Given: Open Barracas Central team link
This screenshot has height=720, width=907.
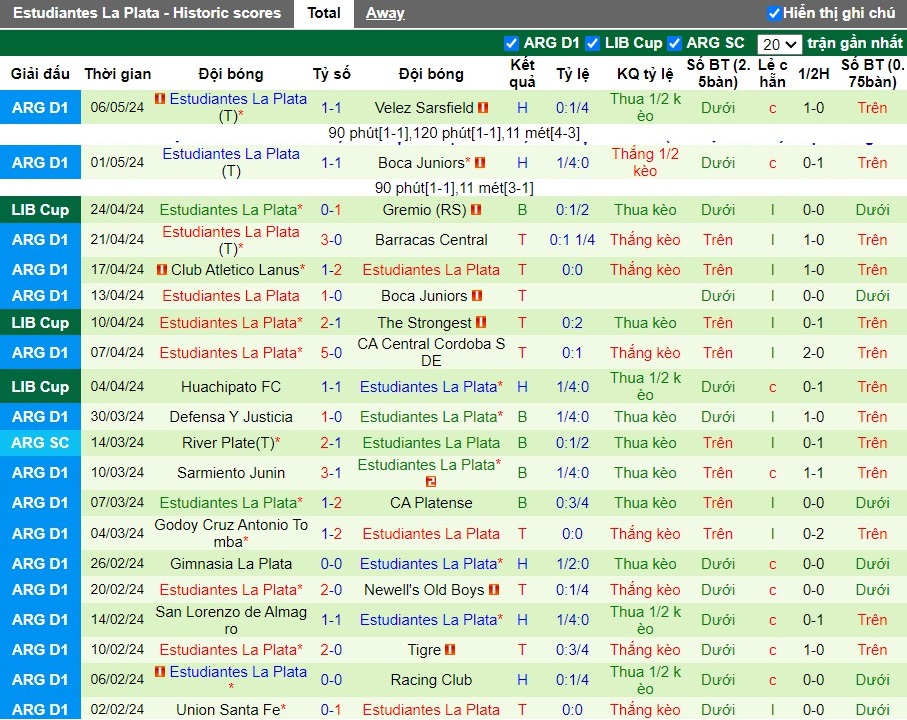Looking at the screenshot, I should coord(431,239).
